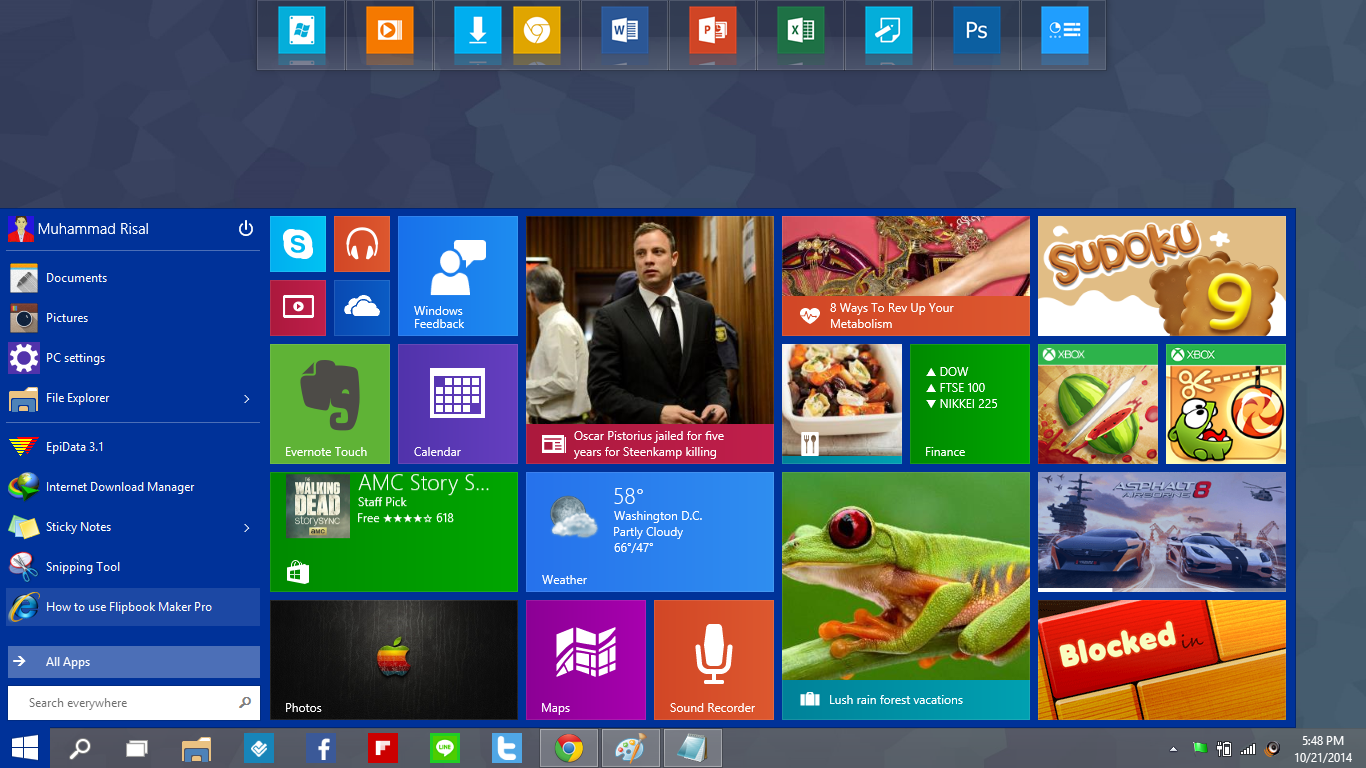Launch PowerPoint from the top dock
1366x768 pixels.
click(x=713, y=30)
